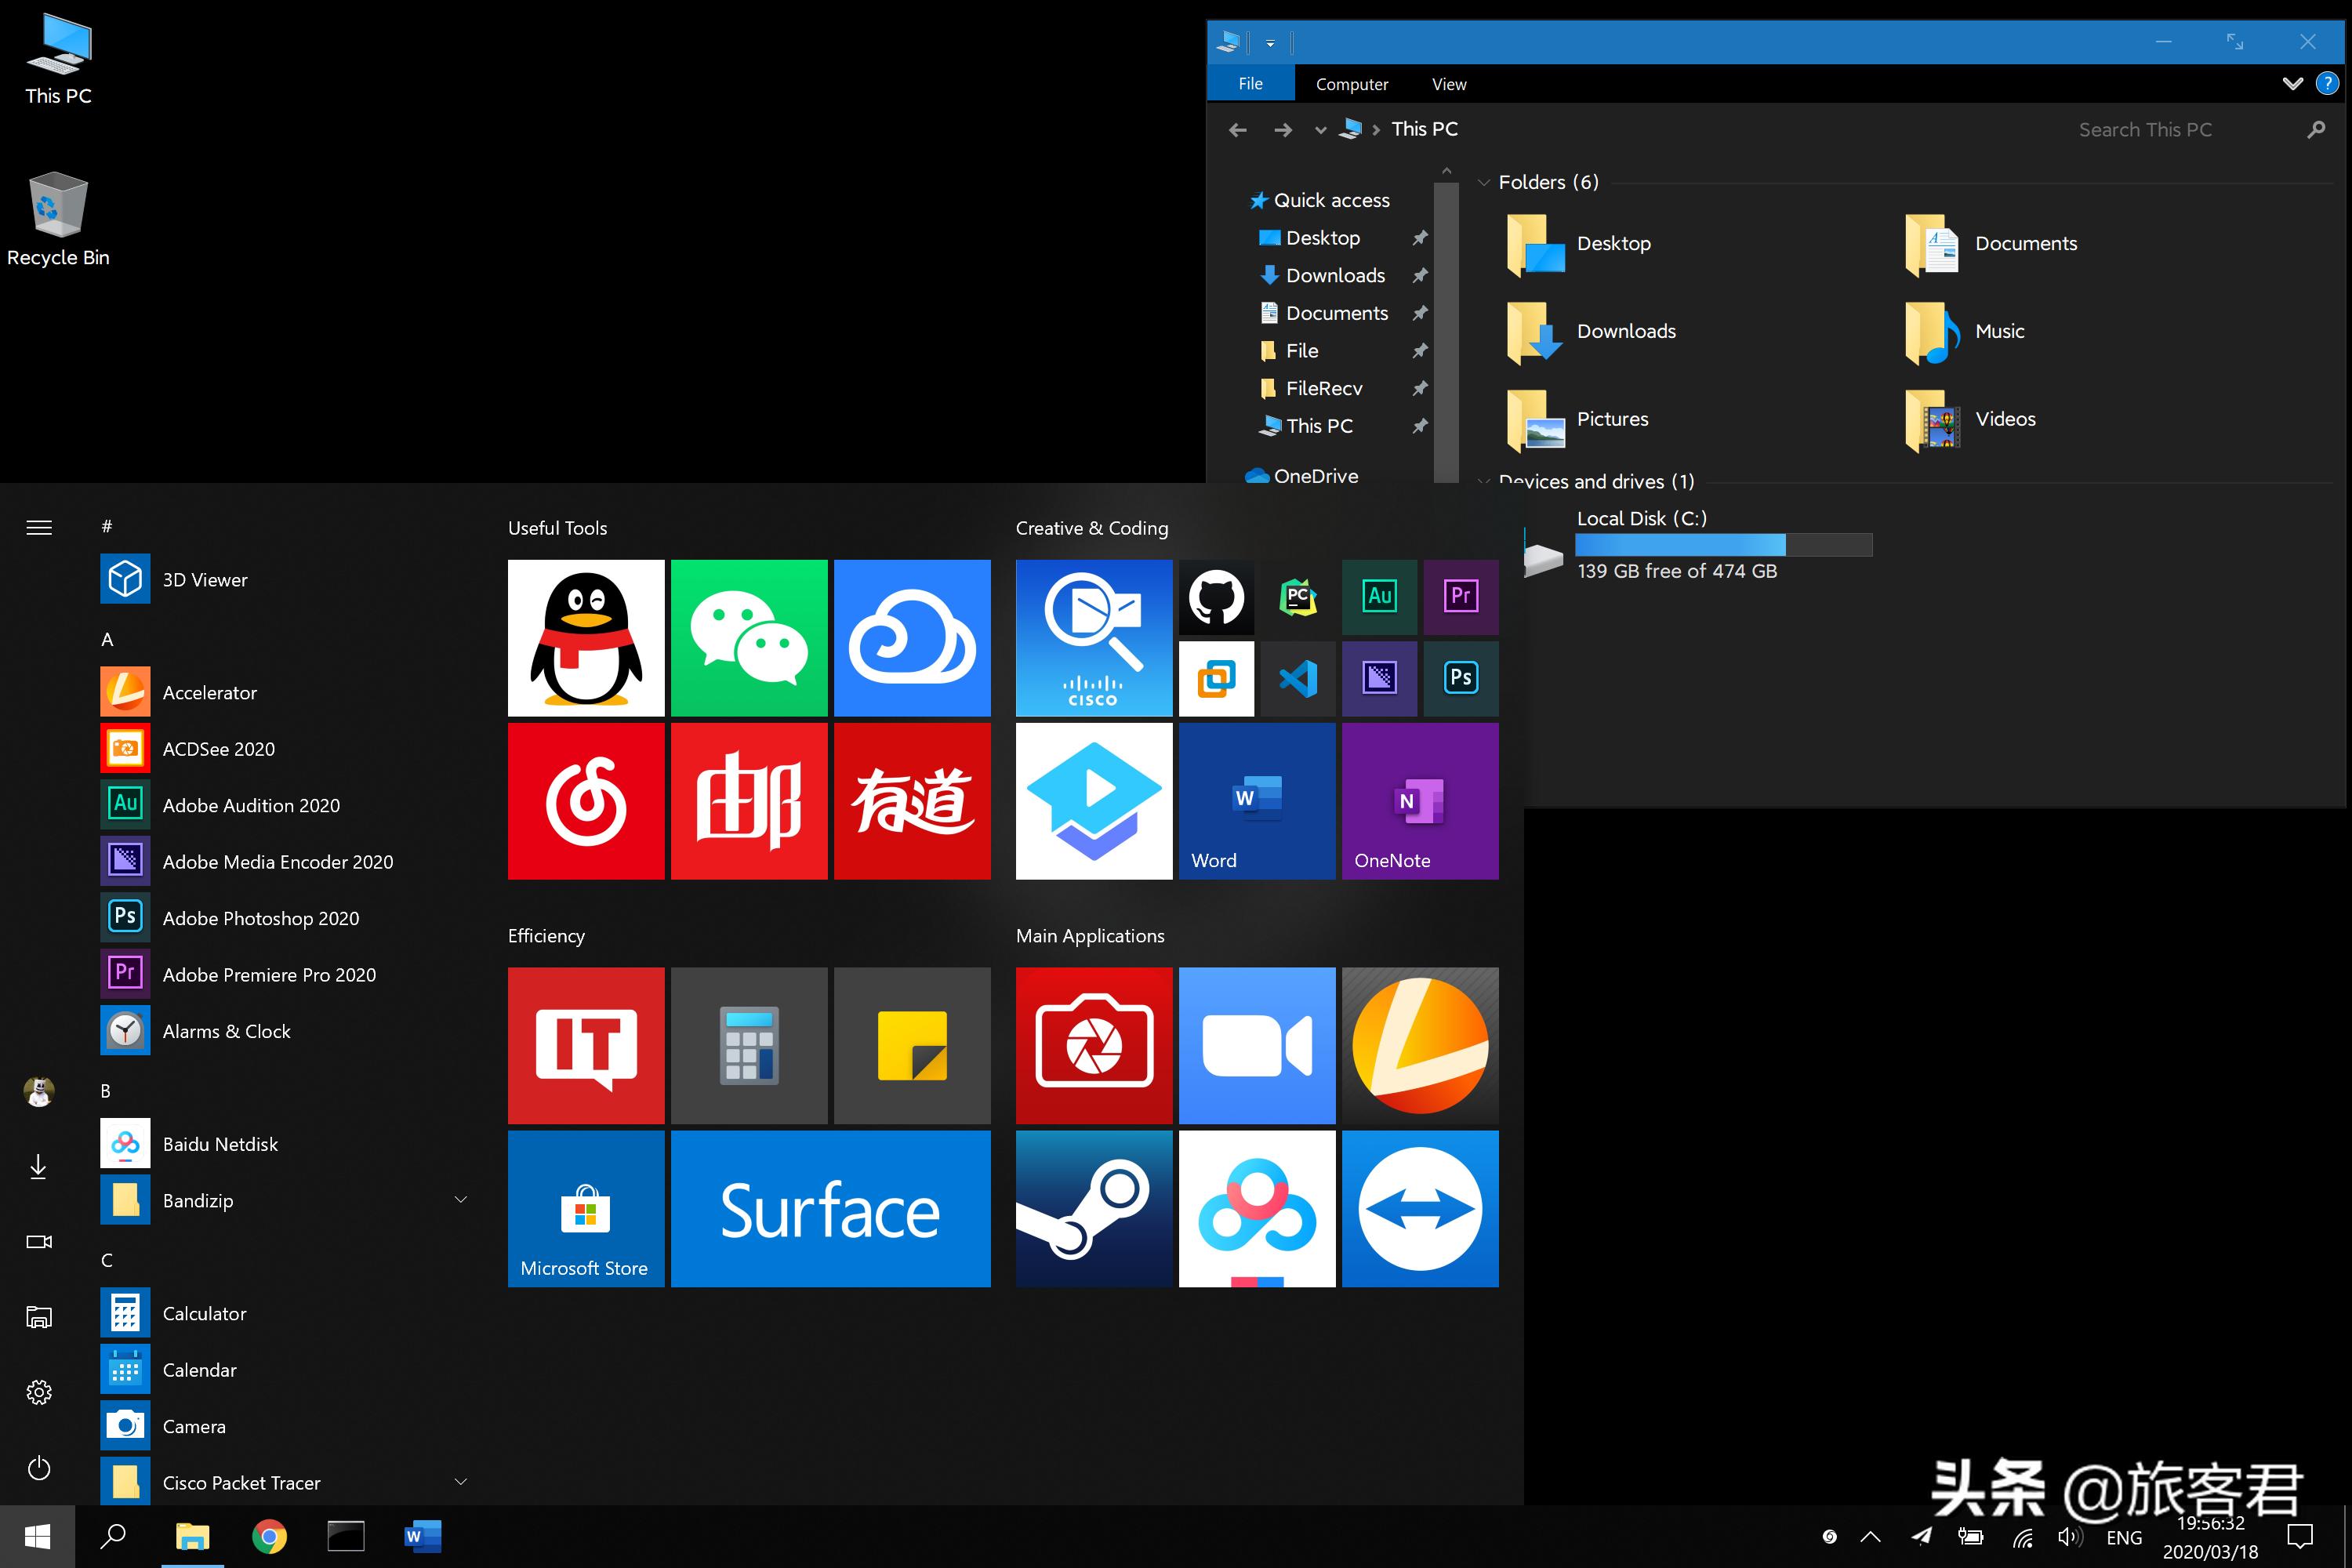Click the Search This PC input field
The image size is (2352, 1568).
coord(2146,129)
